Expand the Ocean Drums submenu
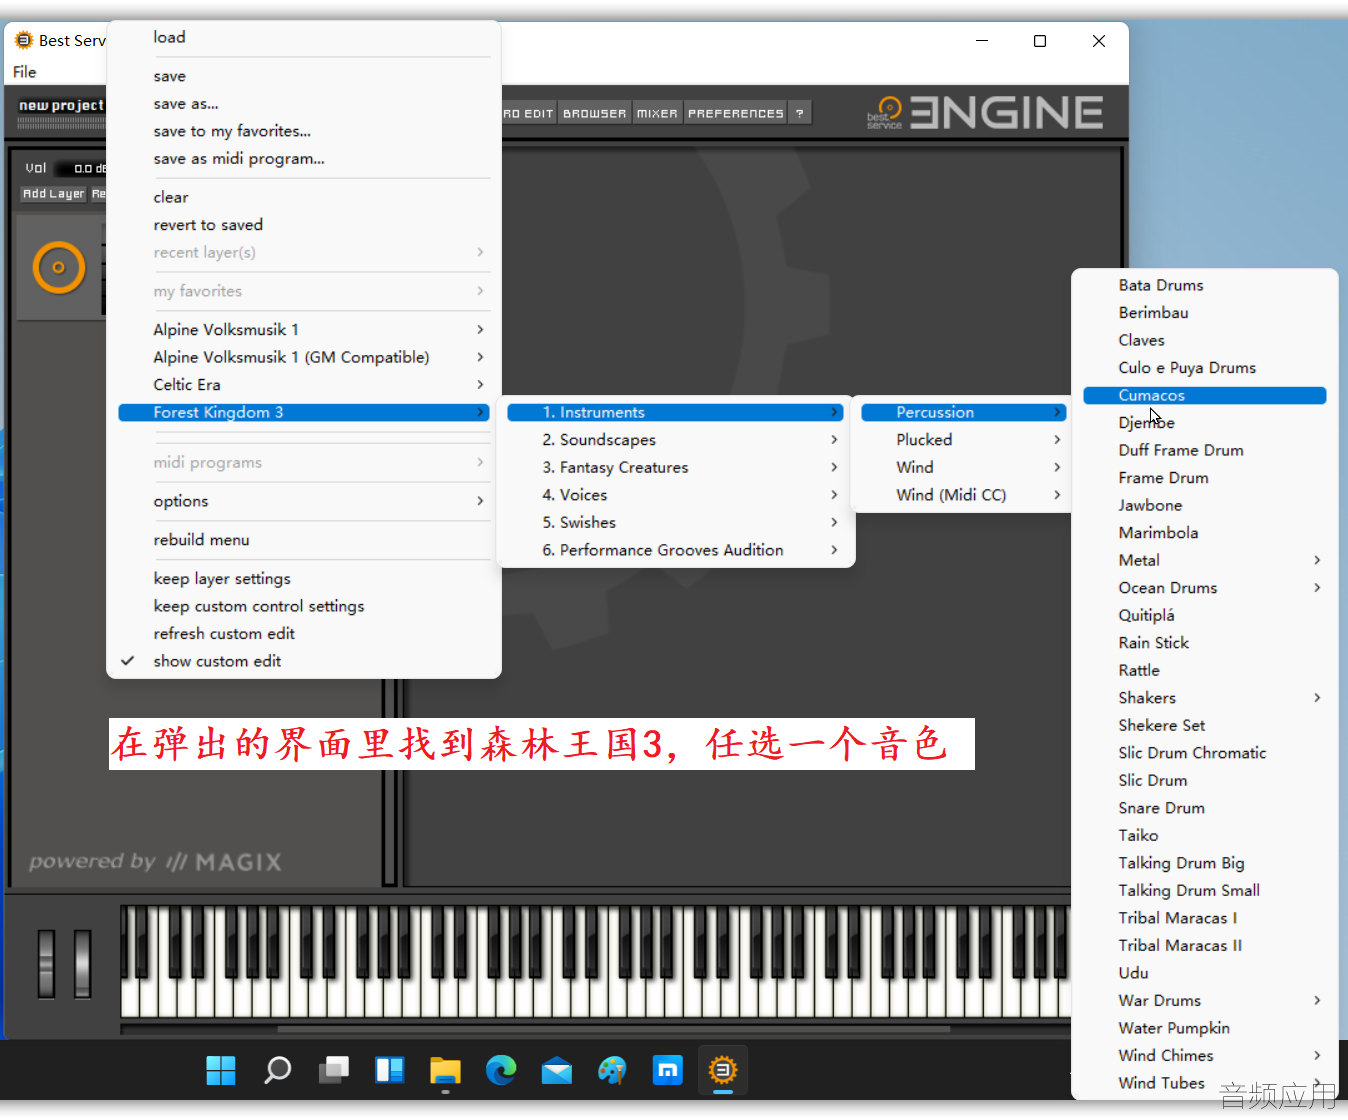 (1205, 588)
